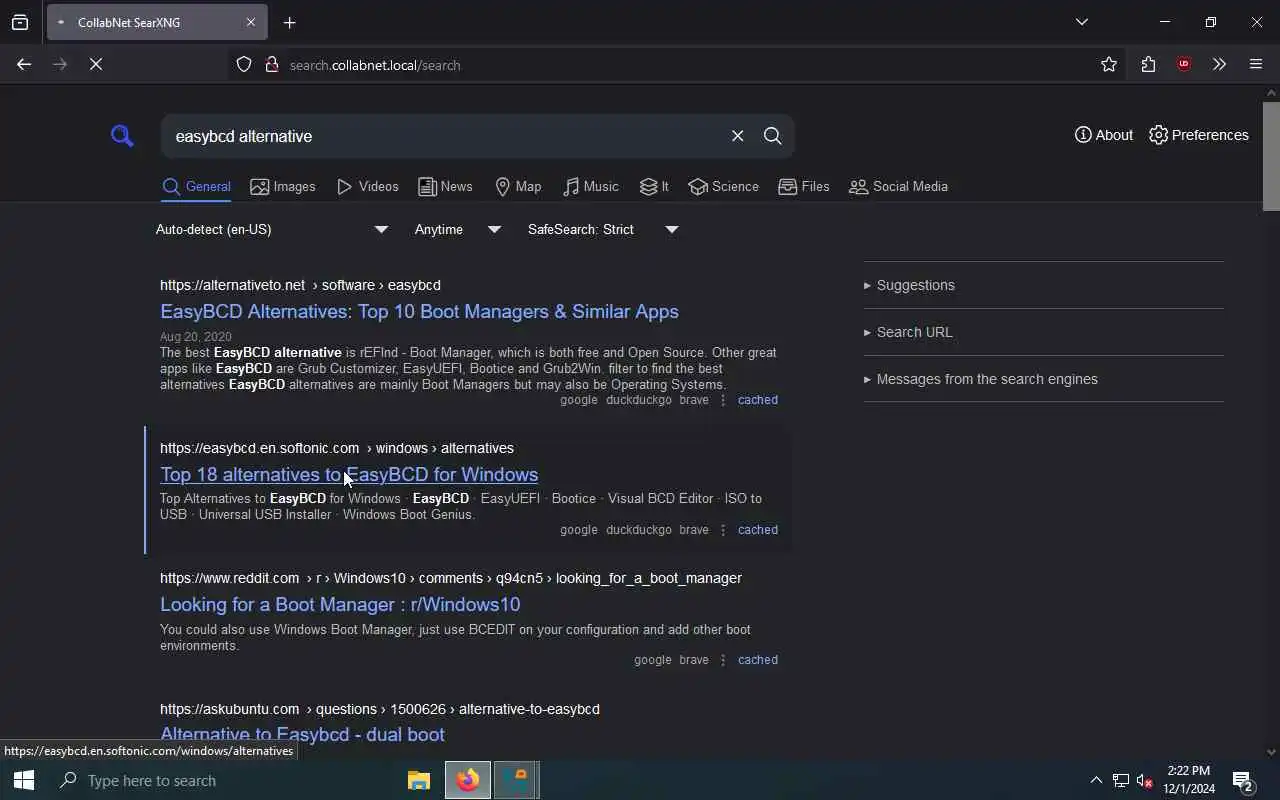Click the www.reddit.com result URL

(451, 578)
